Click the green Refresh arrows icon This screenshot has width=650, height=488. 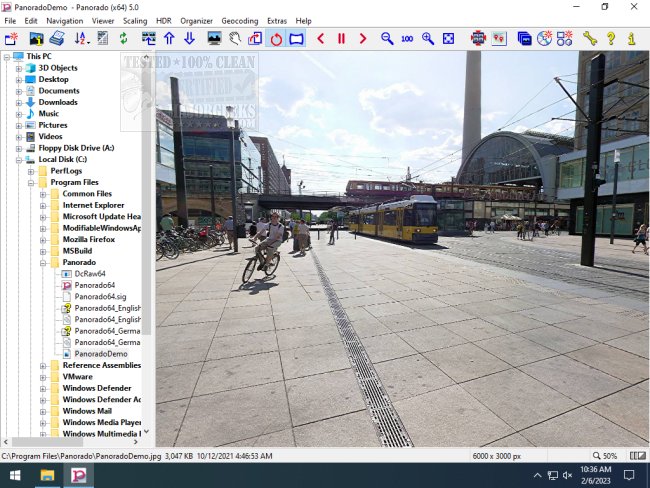click(123, 38)
